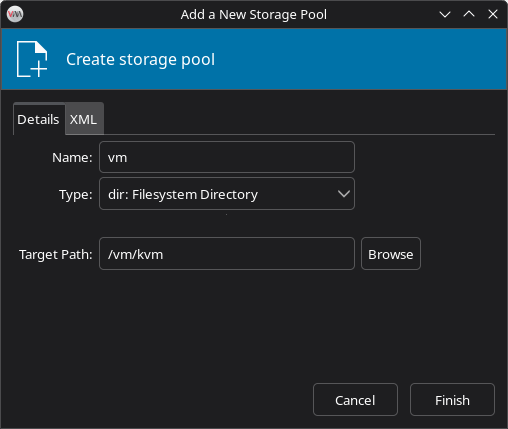Click the Create storage pool heading text
The image size is (508, 429).
(140, 60)
